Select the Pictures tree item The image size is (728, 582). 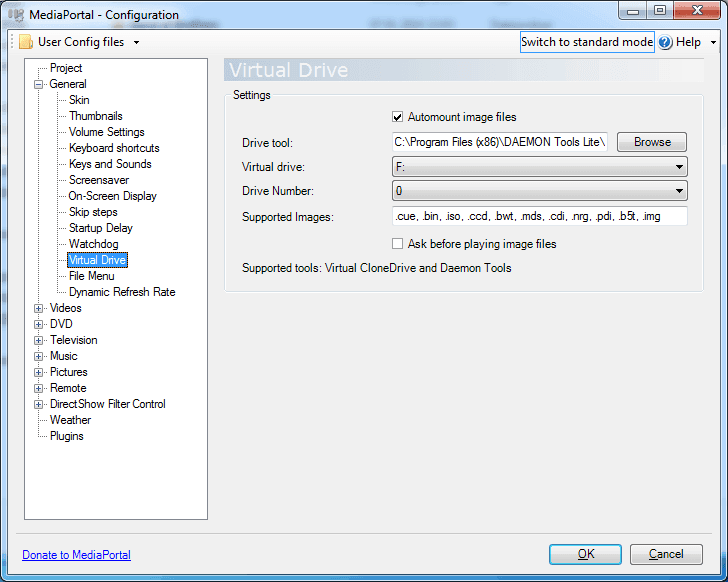[69, 372]
